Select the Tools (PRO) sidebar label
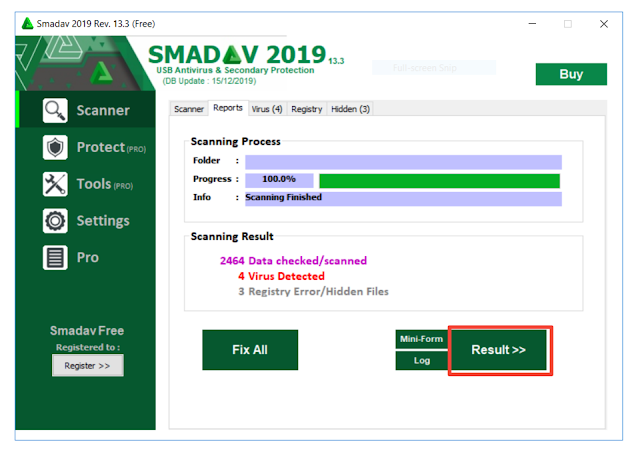The width and height of the screenshot is (640, 454). (x=105, y=184)
